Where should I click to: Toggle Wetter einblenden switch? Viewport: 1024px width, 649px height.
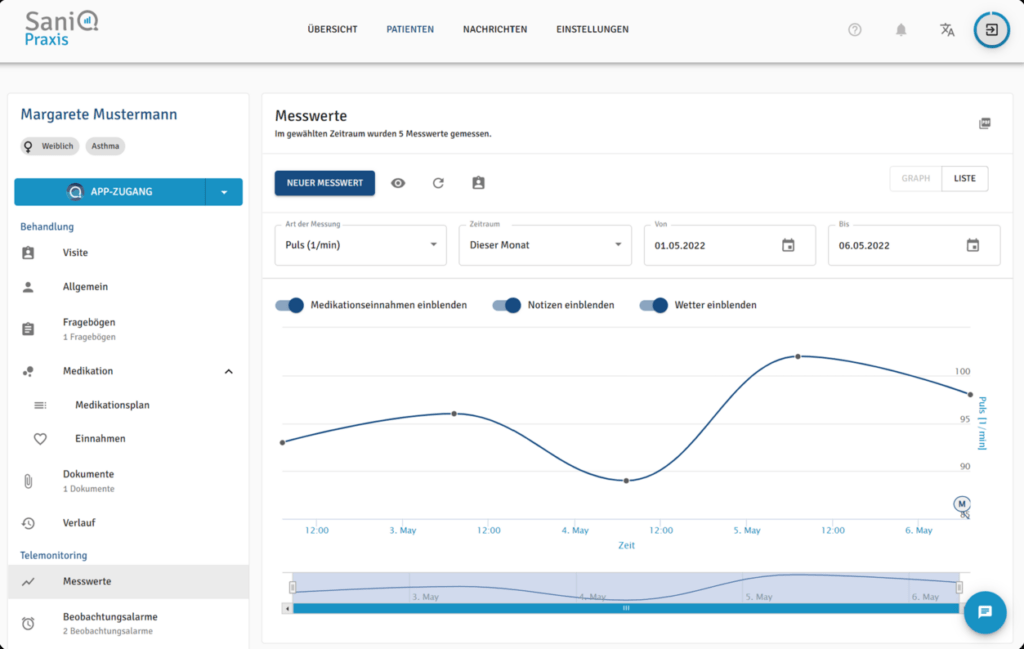[x=653, y=305]
